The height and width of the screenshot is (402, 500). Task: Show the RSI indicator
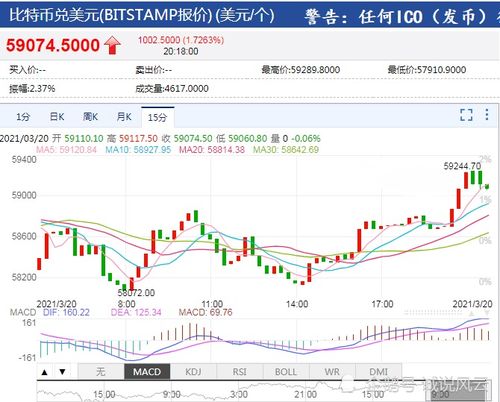[x=240, y=372]
